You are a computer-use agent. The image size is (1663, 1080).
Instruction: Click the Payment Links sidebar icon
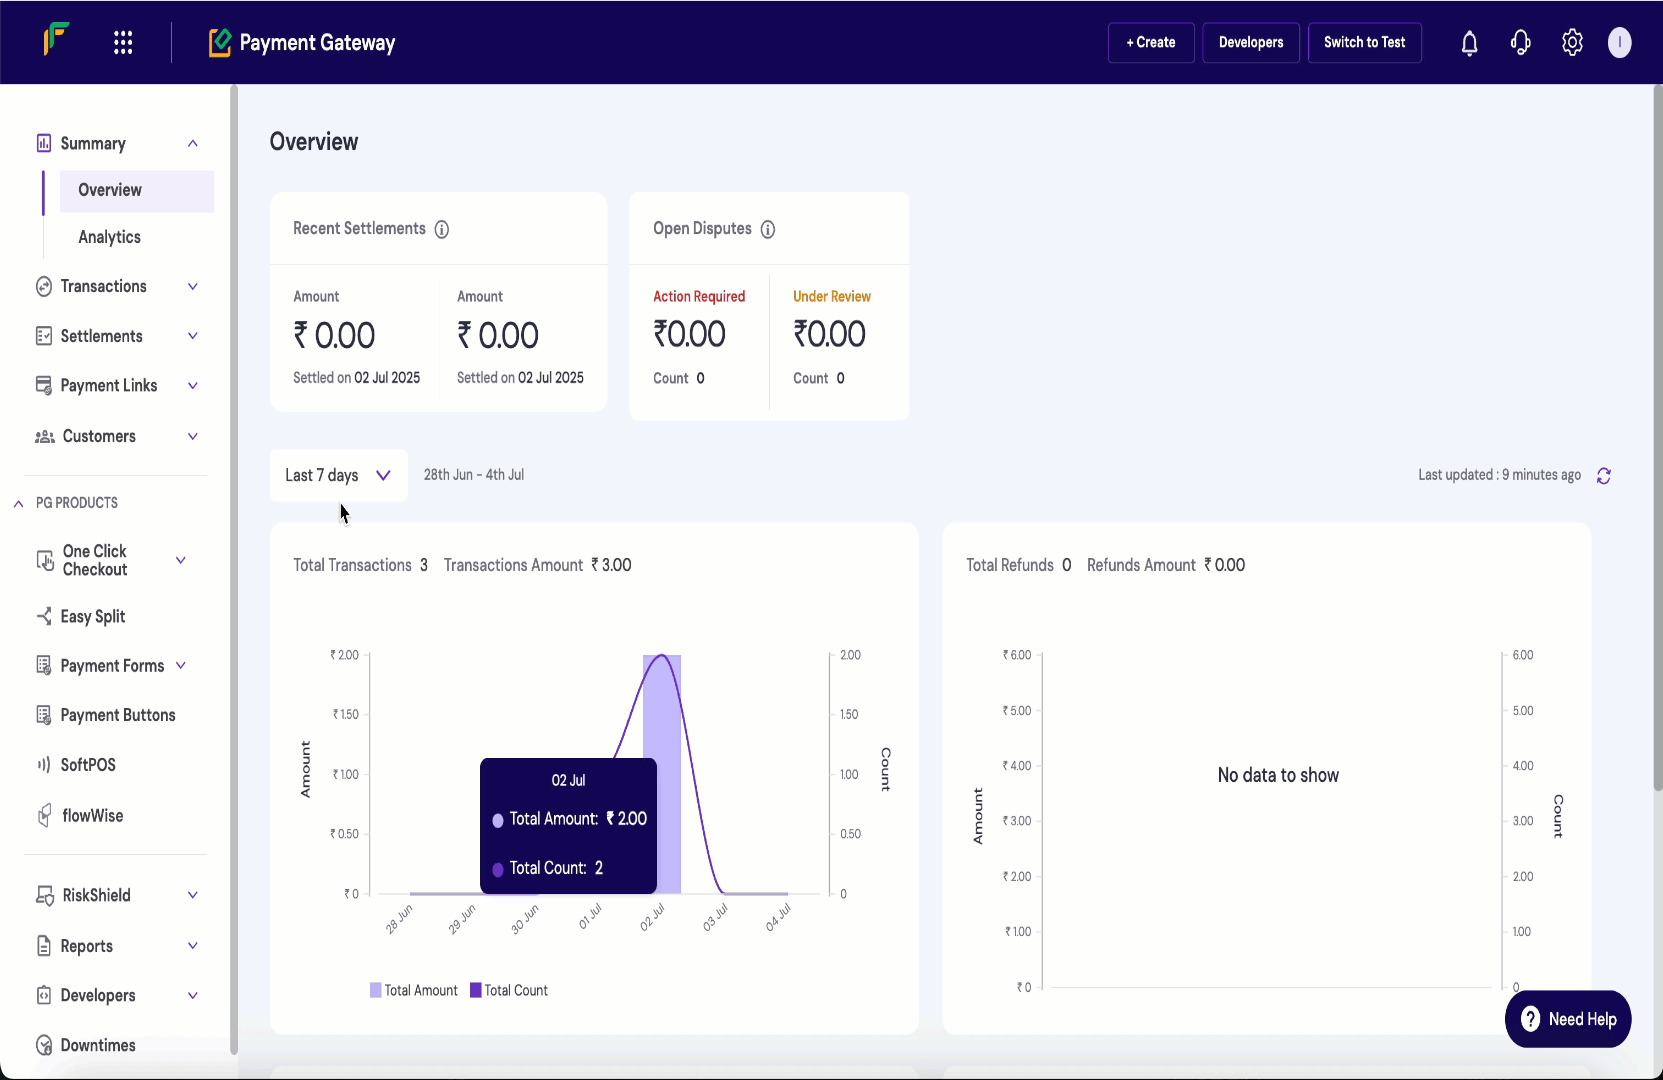click(x=43, y=385)
